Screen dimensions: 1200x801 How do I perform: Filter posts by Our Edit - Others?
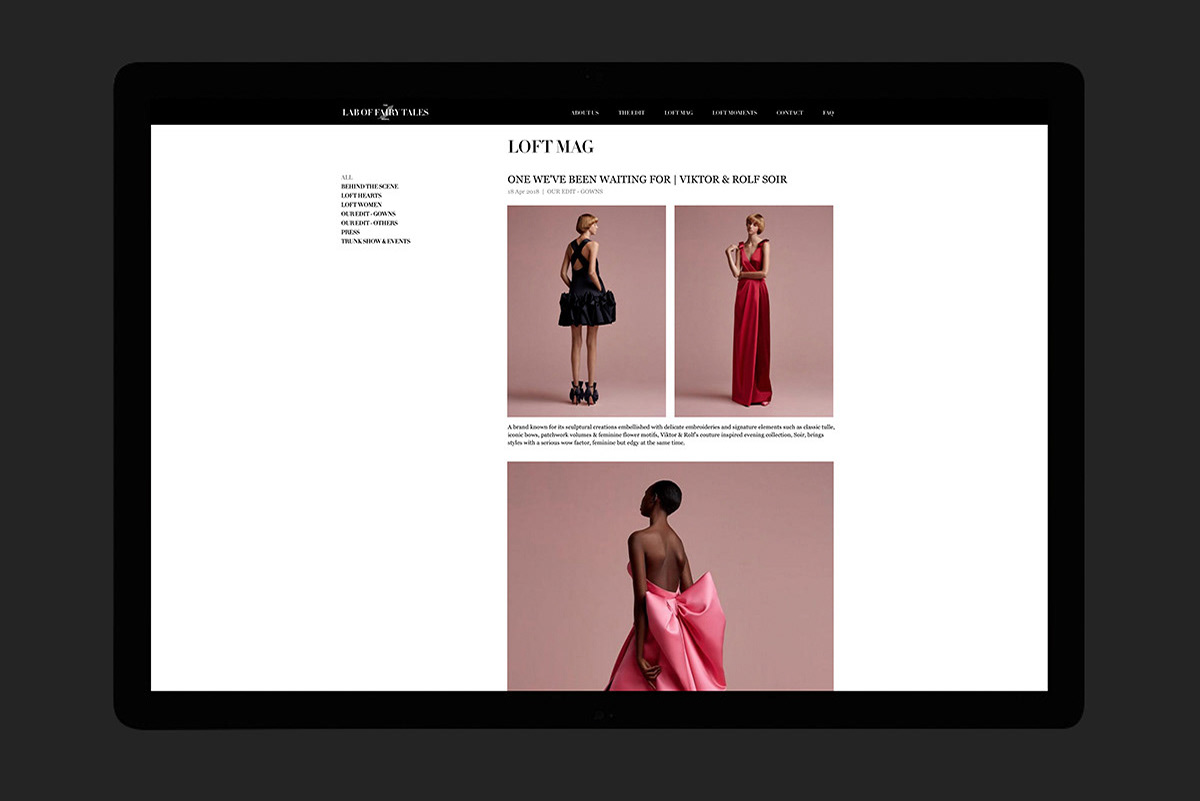click(x=369, y=223)
